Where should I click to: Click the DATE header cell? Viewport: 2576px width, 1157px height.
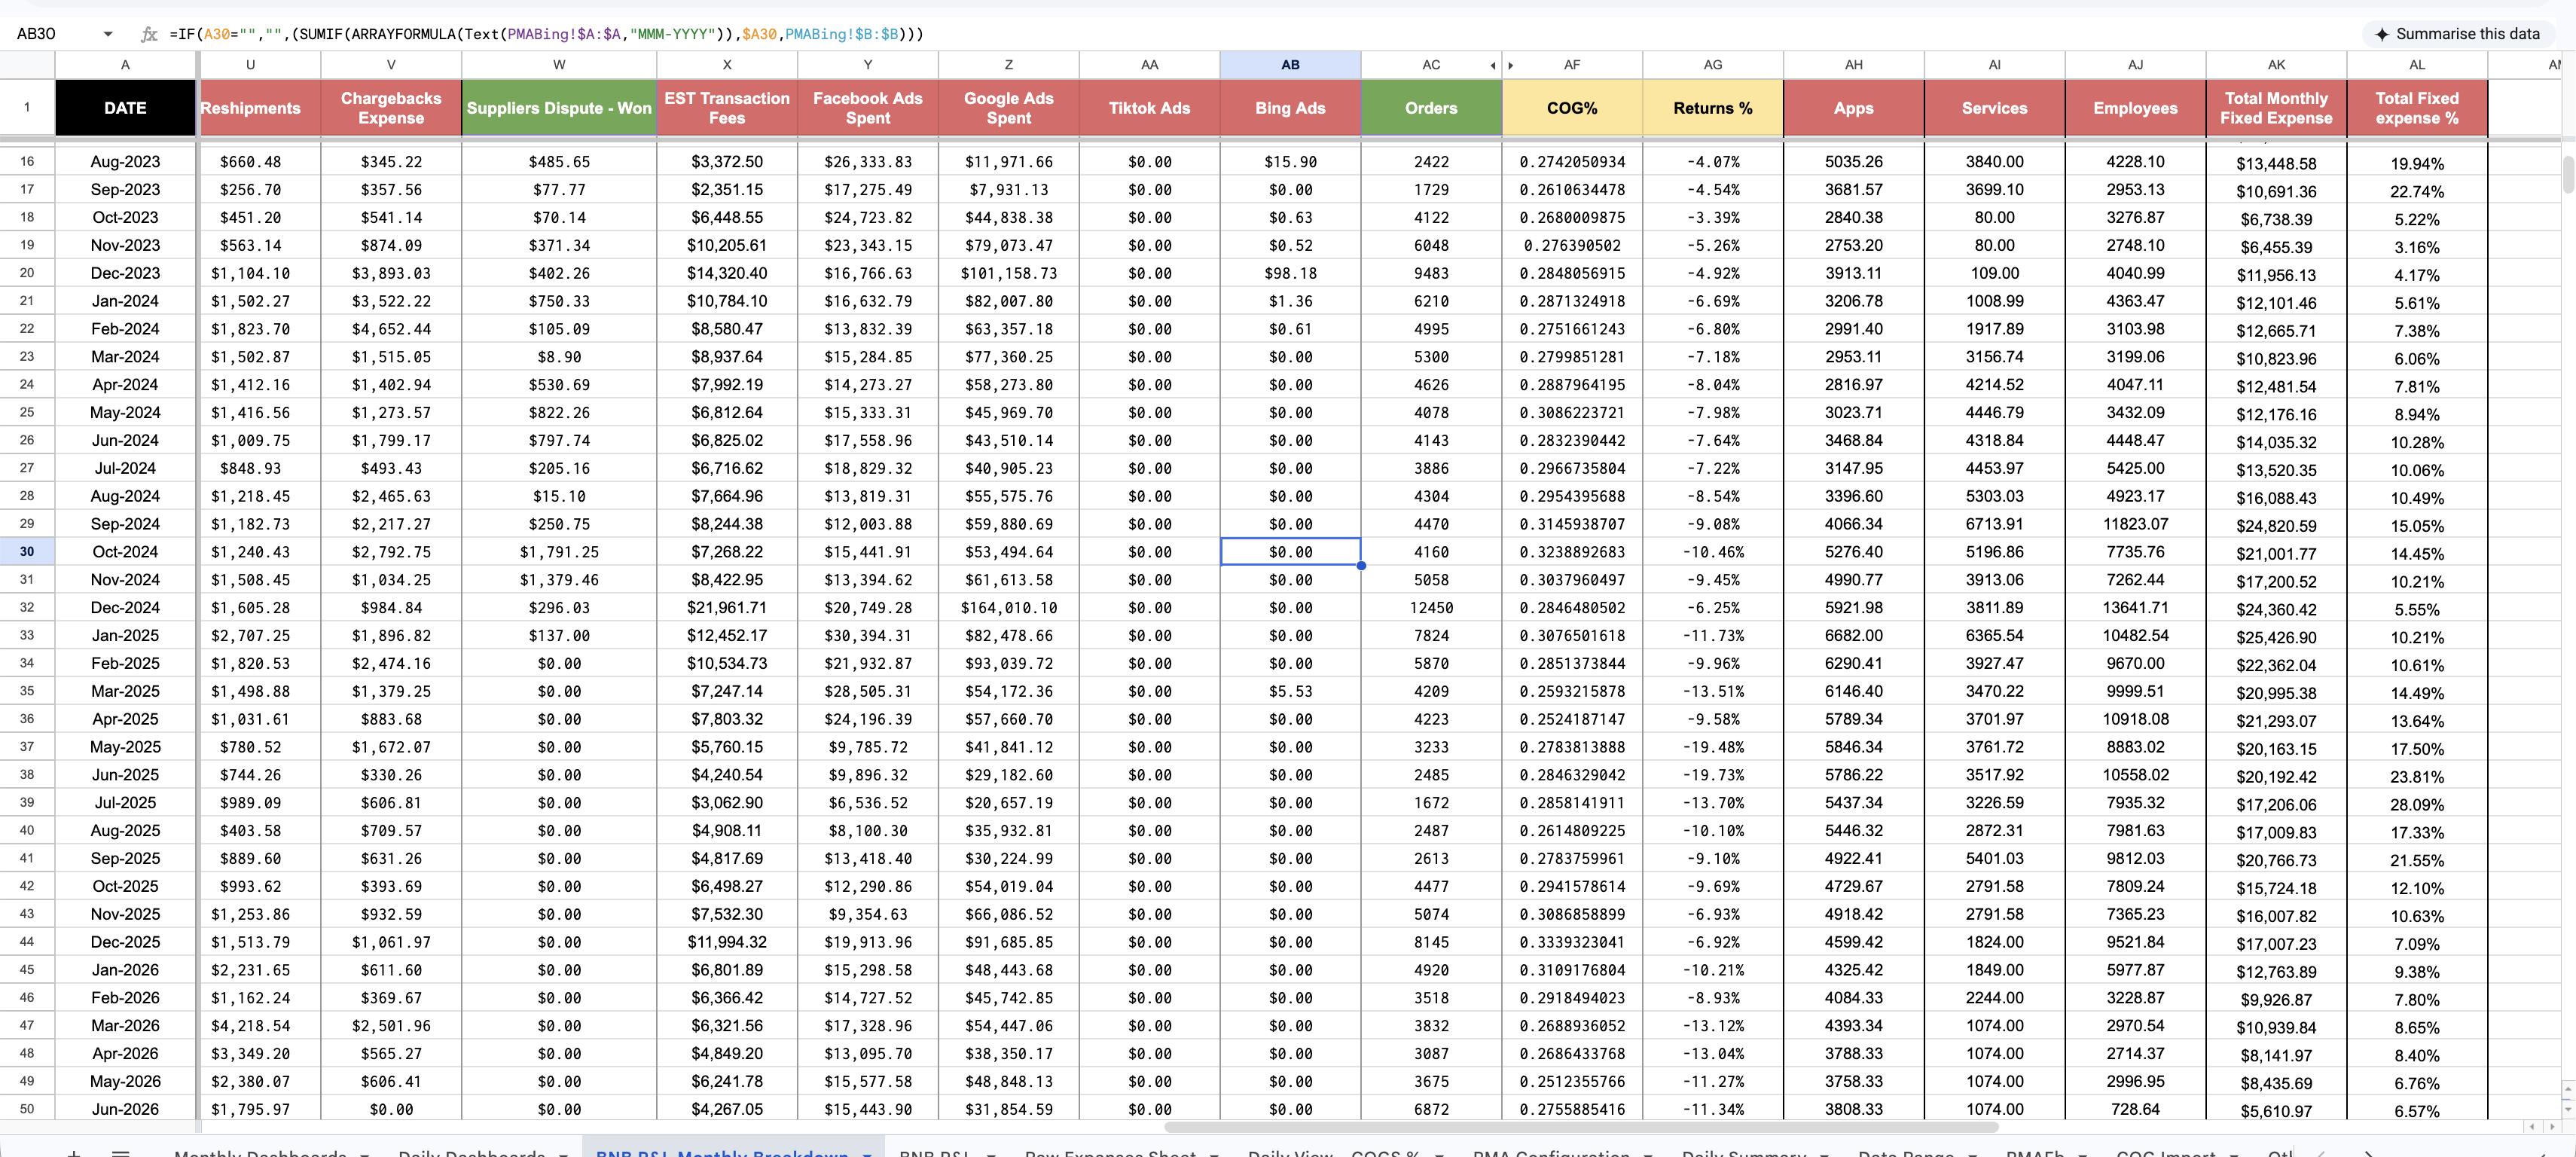click(x=125, y=108)
